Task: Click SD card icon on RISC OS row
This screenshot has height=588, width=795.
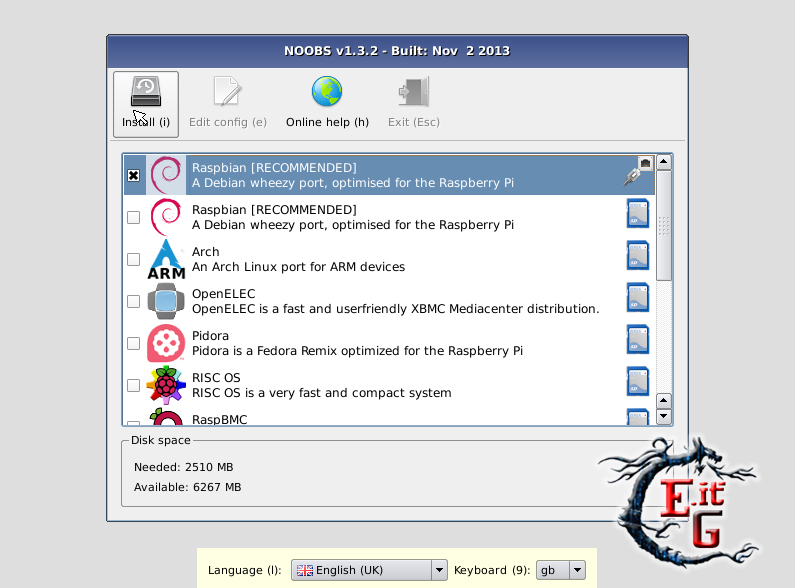Action: 638,382
